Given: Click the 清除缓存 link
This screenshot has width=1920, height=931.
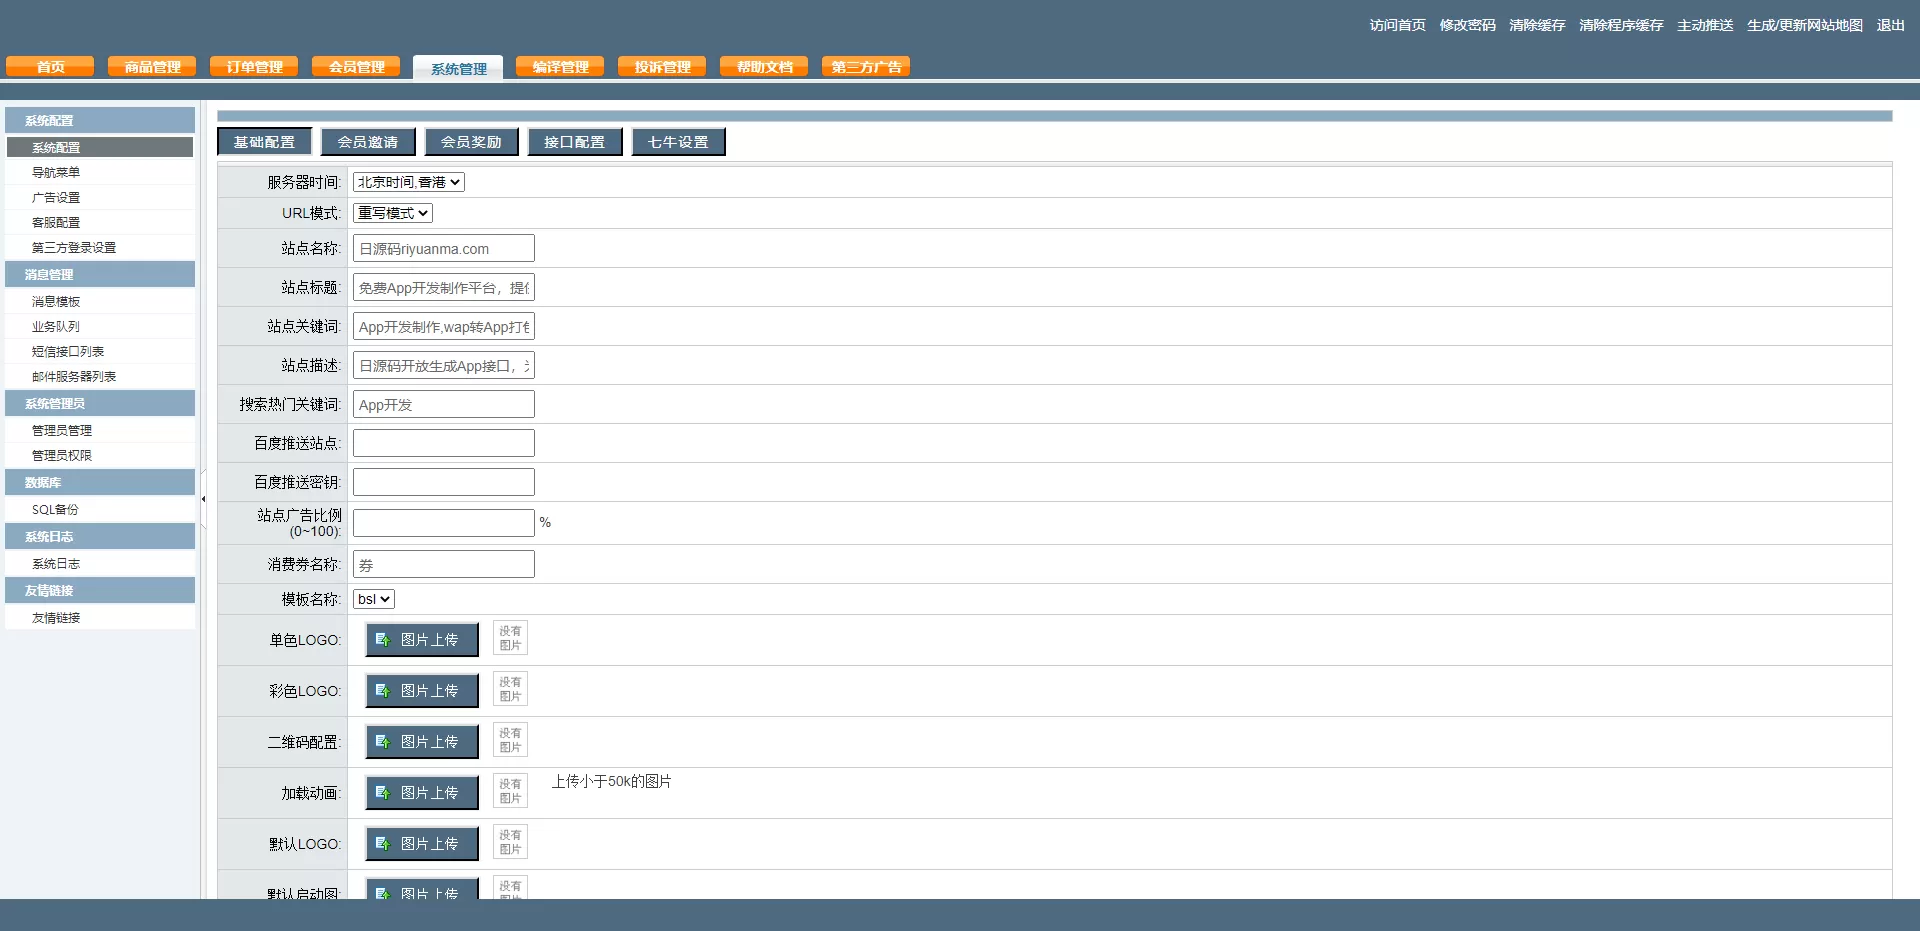Looking at the screenshot, I should (1536, 25).
